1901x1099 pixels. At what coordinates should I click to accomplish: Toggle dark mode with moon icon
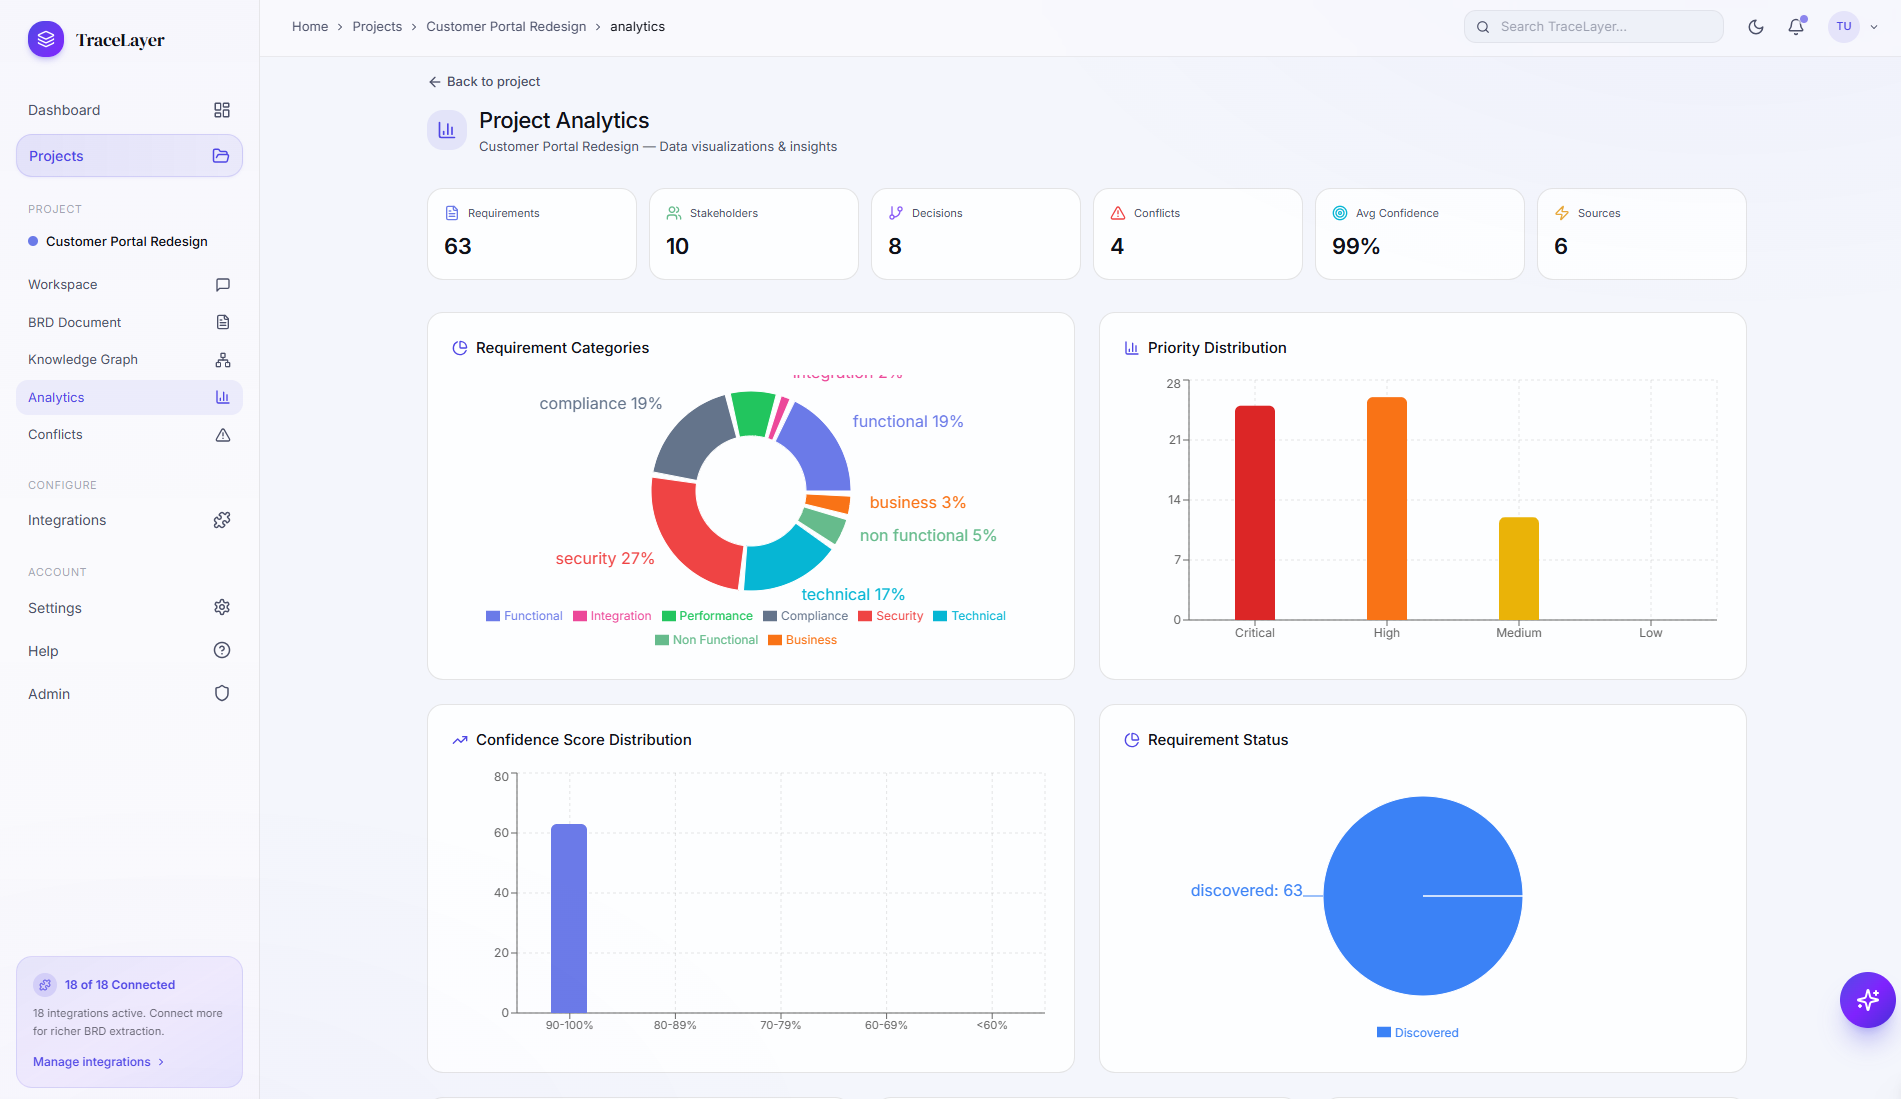[x=1755, y=27]
